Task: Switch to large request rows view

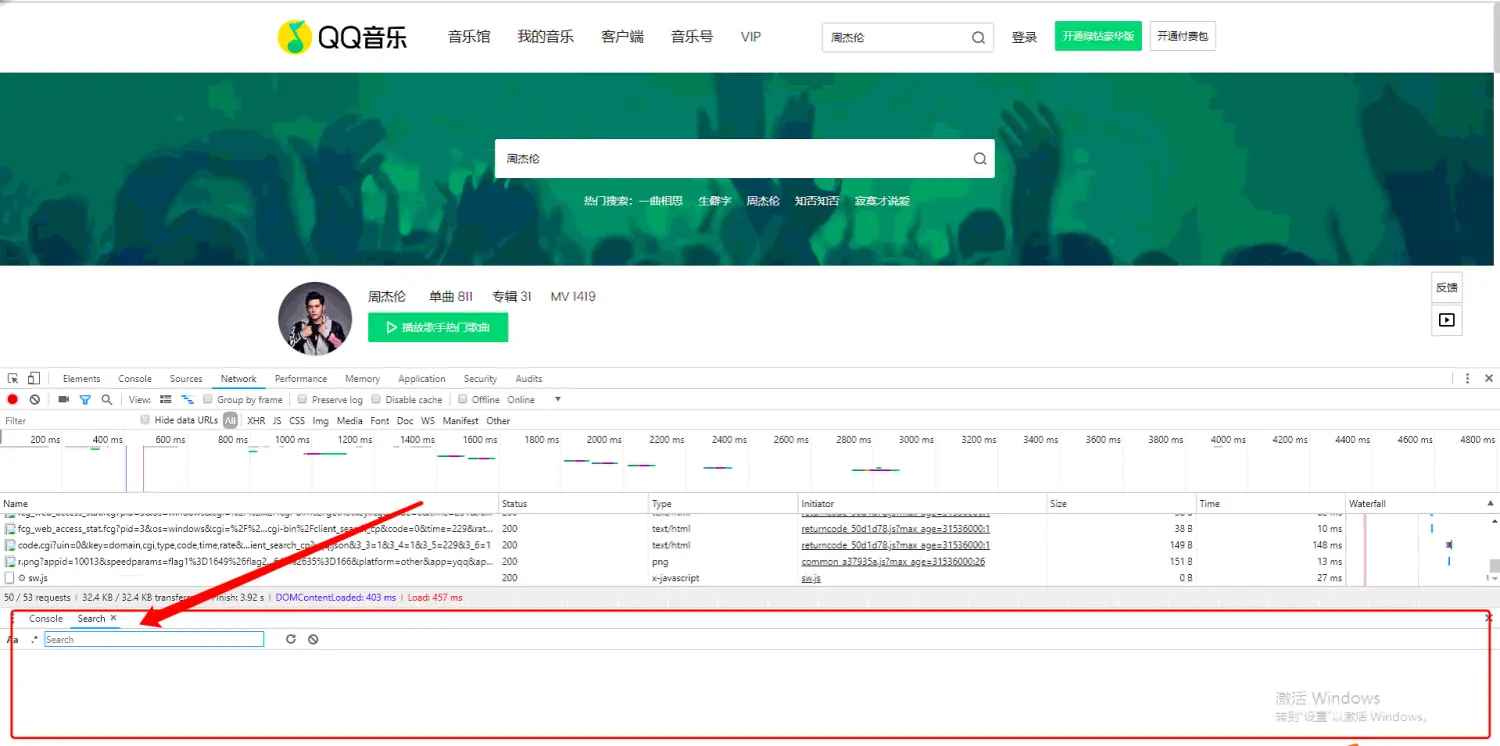Action: click(x=166, y=400)
